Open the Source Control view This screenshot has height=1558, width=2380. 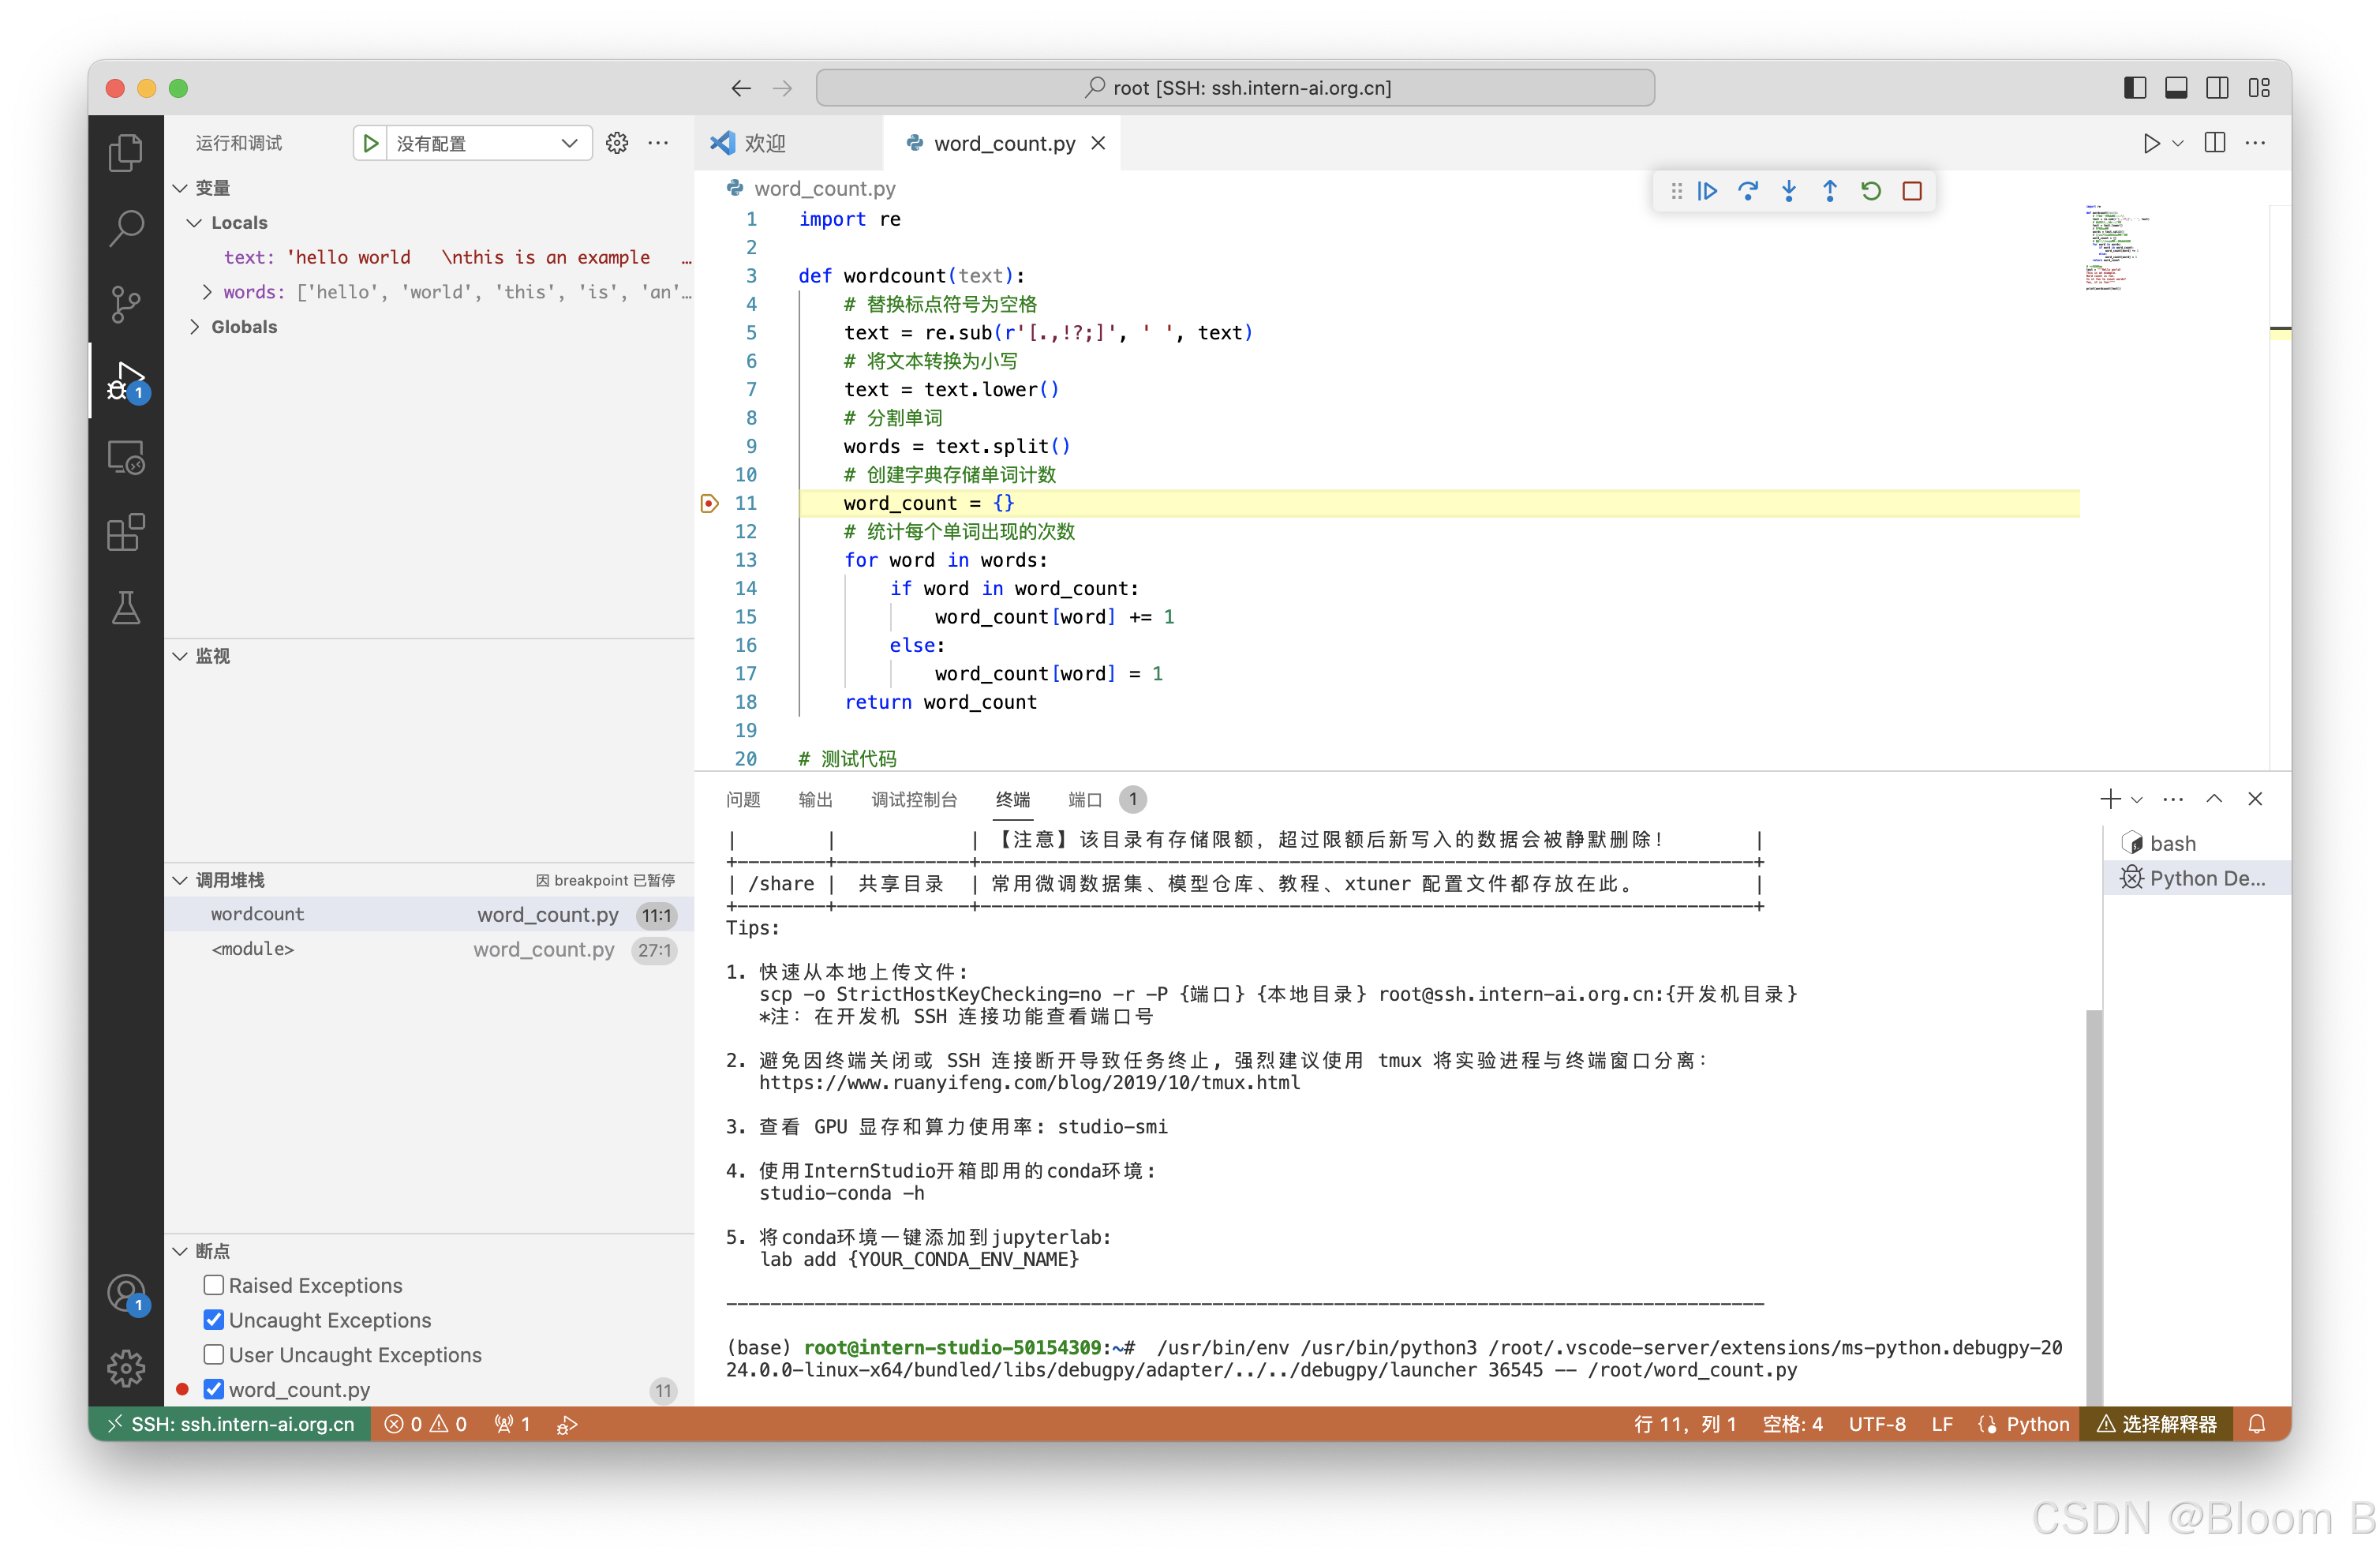(126, 304)
